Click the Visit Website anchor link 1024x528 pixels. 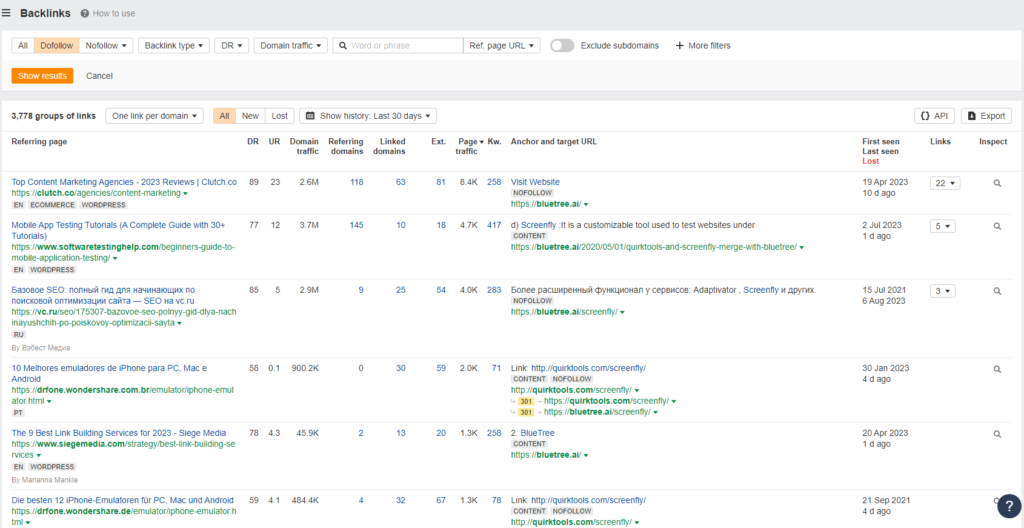(x=535, y=182)
